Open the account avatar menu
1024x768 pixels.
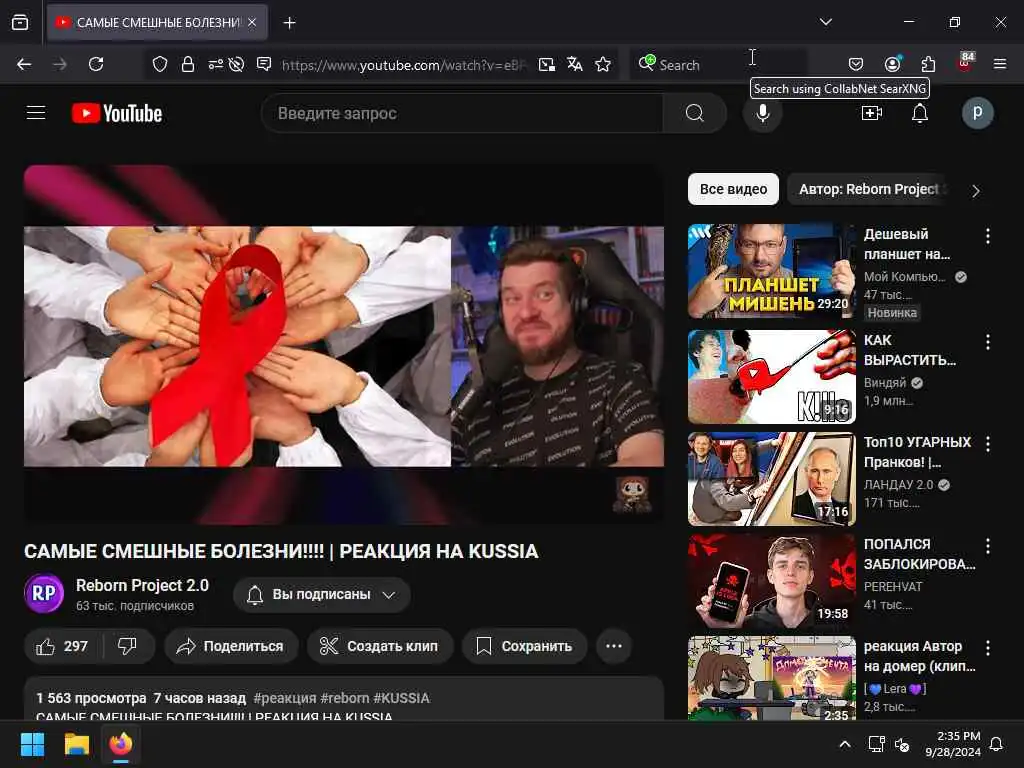(x=978, y=113)
